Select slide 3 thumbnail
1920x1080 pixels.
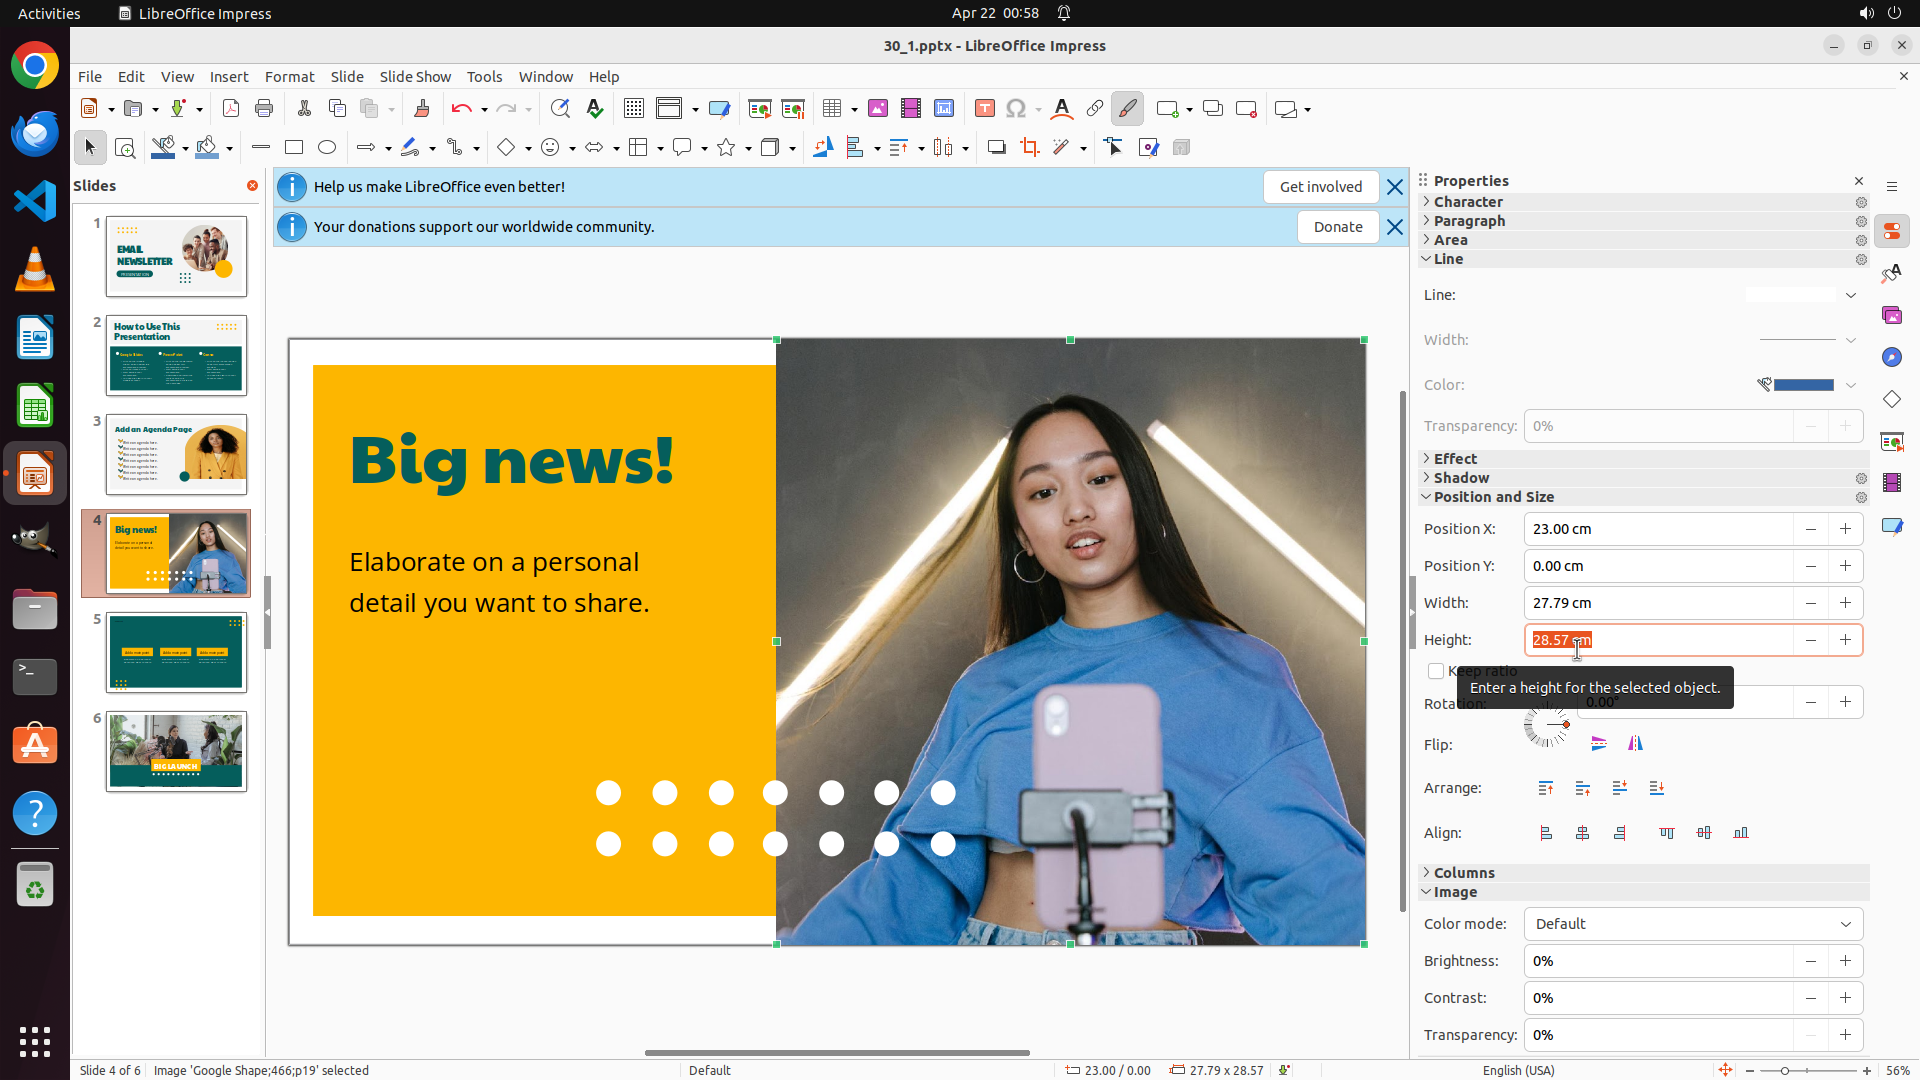click(x=176, y=454)
